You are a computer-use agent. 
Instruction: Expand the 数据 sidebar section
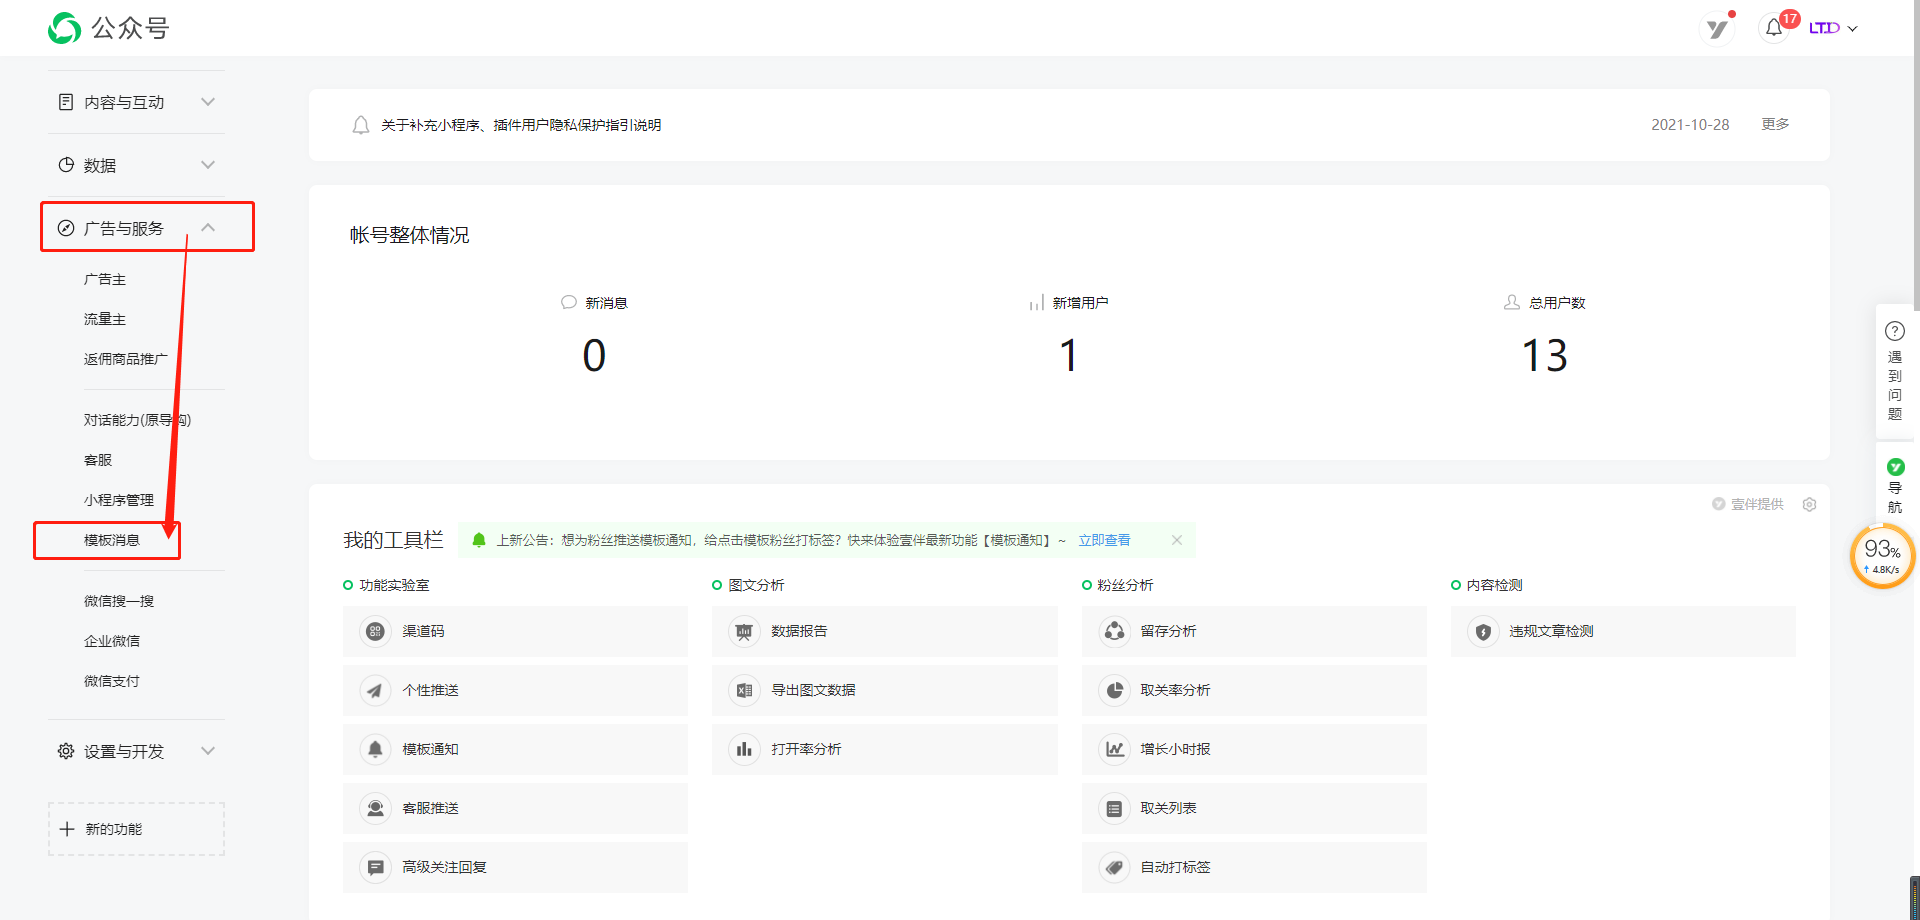[136, 165]
